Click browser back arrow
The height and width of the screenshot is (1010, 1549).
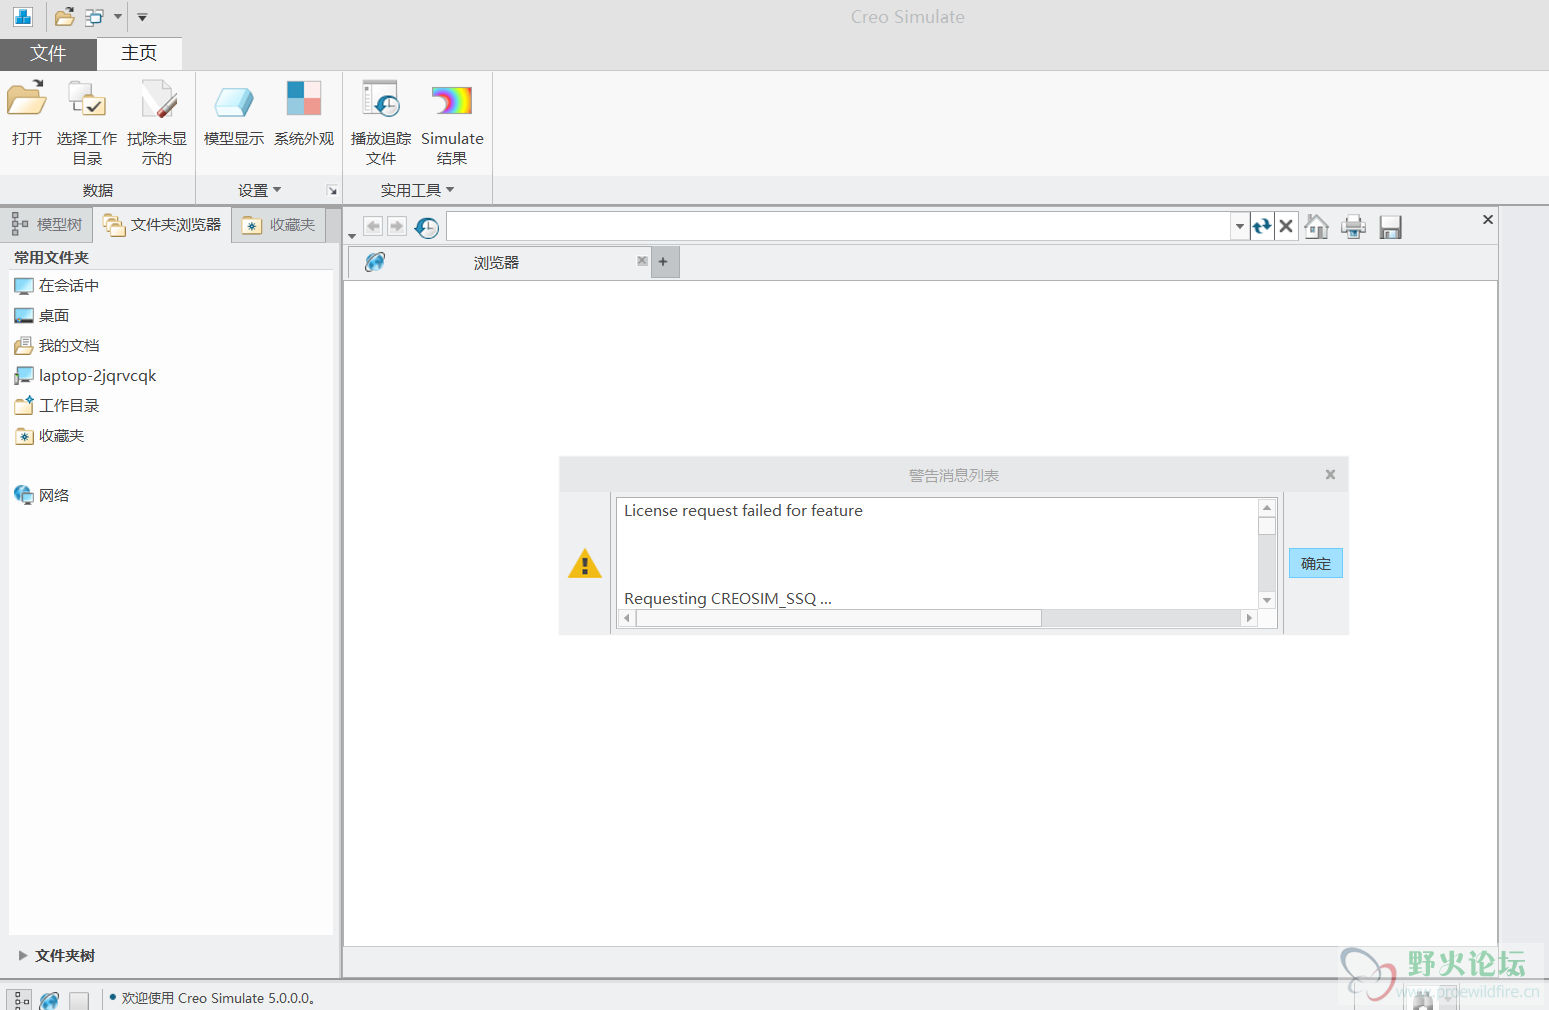point(373,227)
